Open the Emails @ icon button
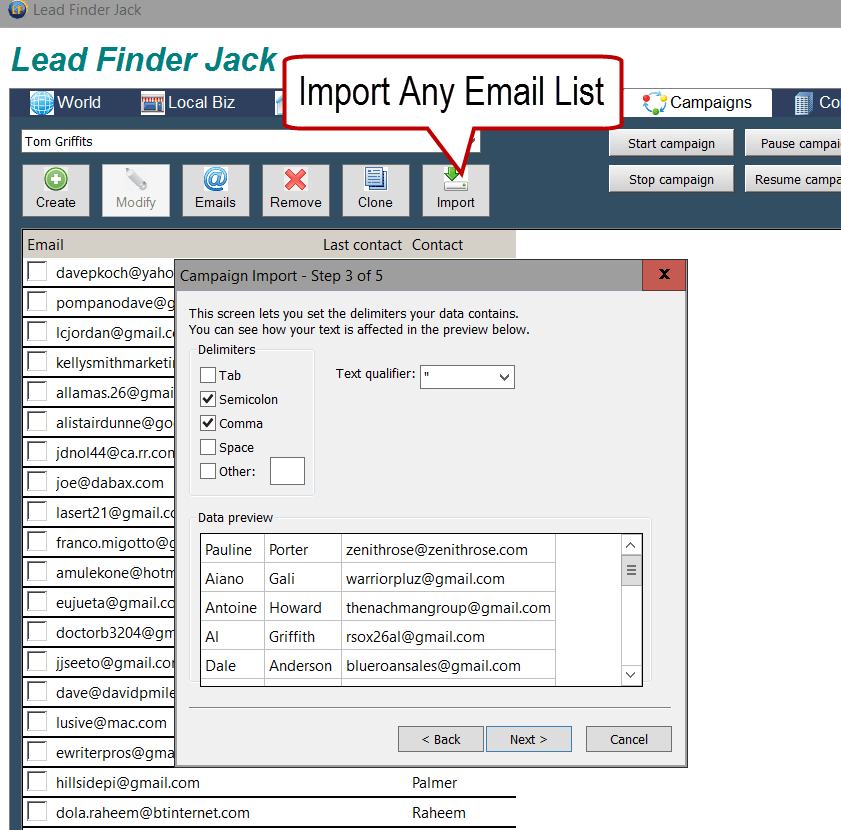 (x=215, y=180)
